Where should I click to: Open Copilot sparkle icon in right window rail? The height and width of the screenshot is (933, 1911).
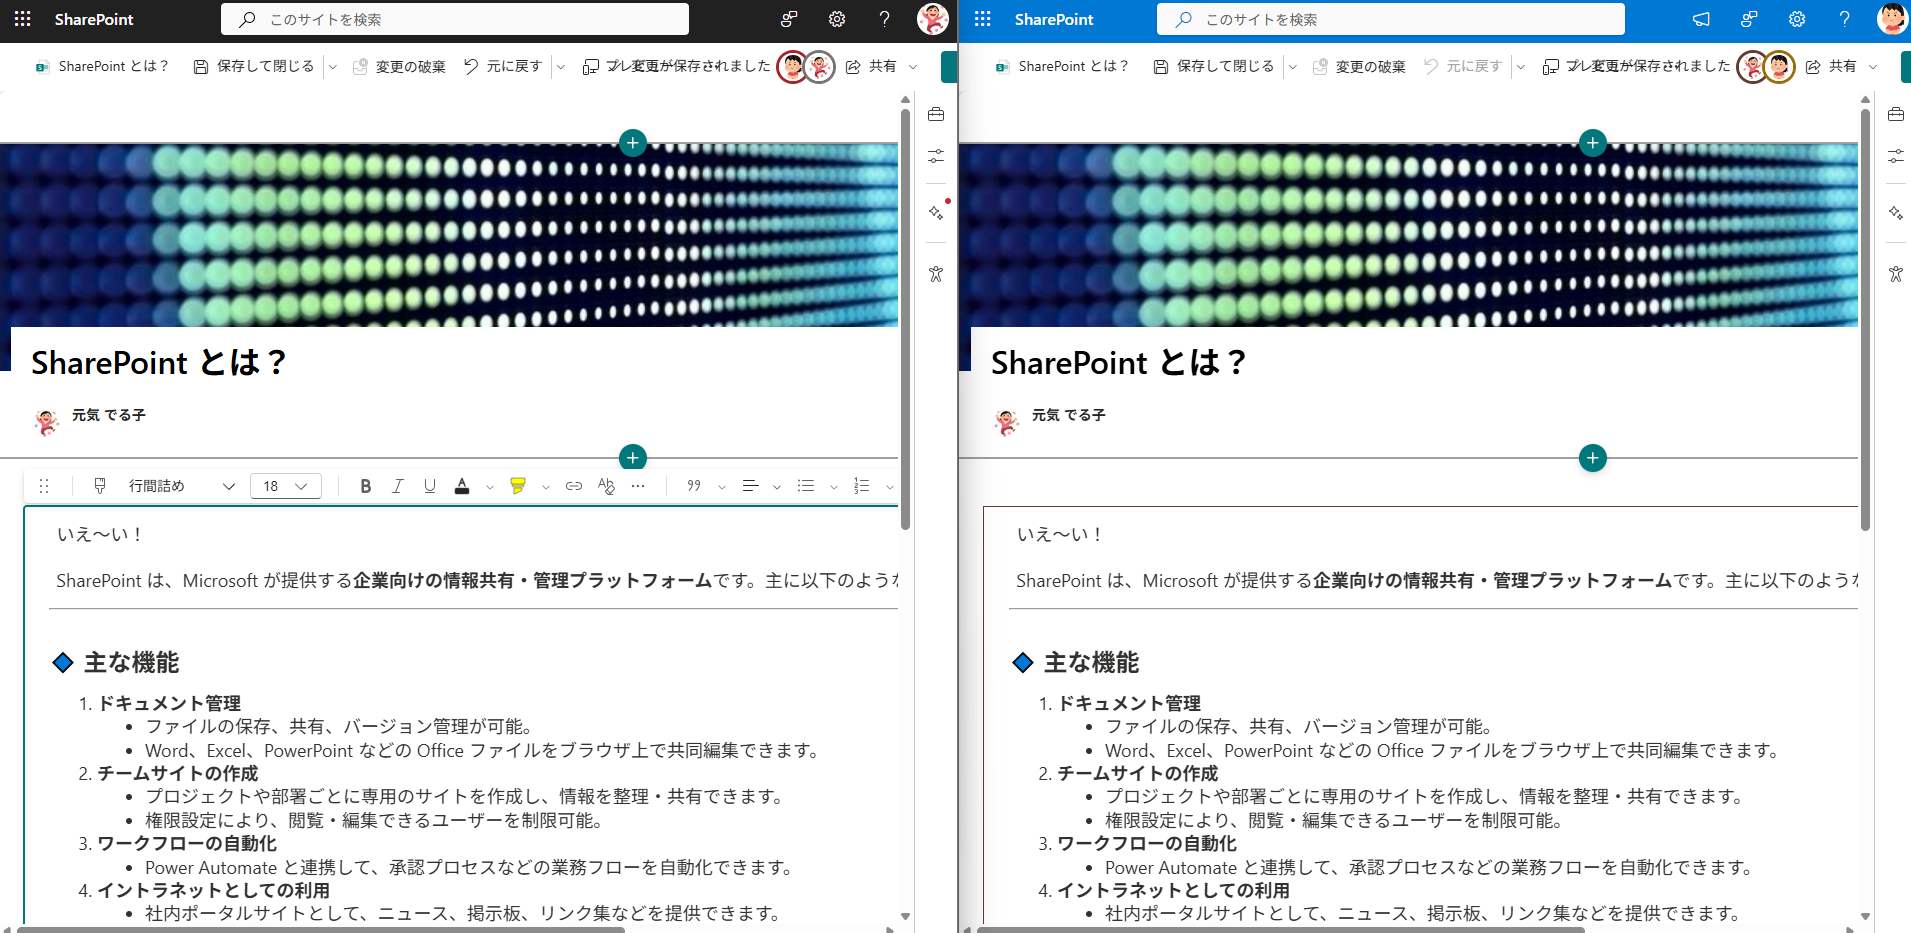(x=1896, y=212)
